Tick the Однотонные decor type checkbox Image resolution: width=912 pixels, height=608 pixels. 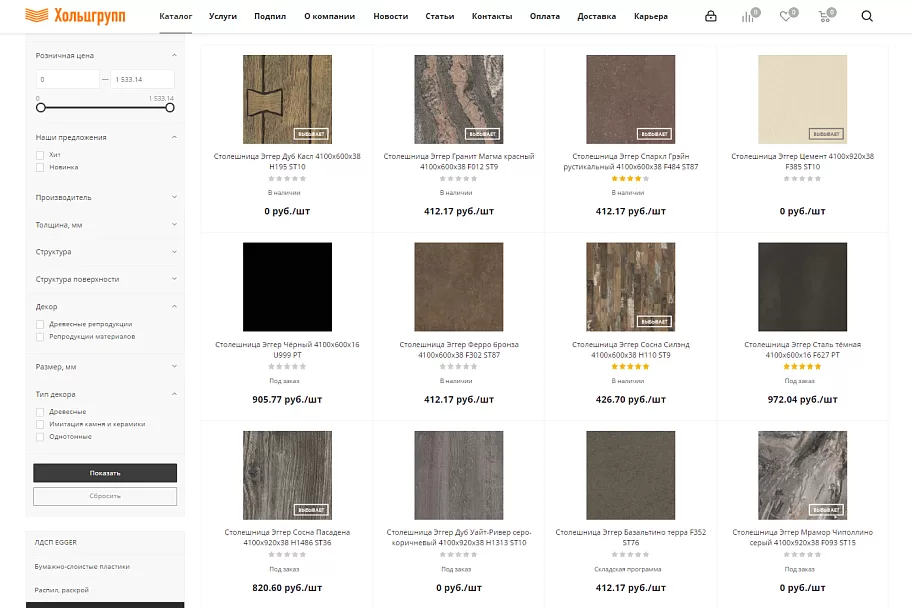40,437
